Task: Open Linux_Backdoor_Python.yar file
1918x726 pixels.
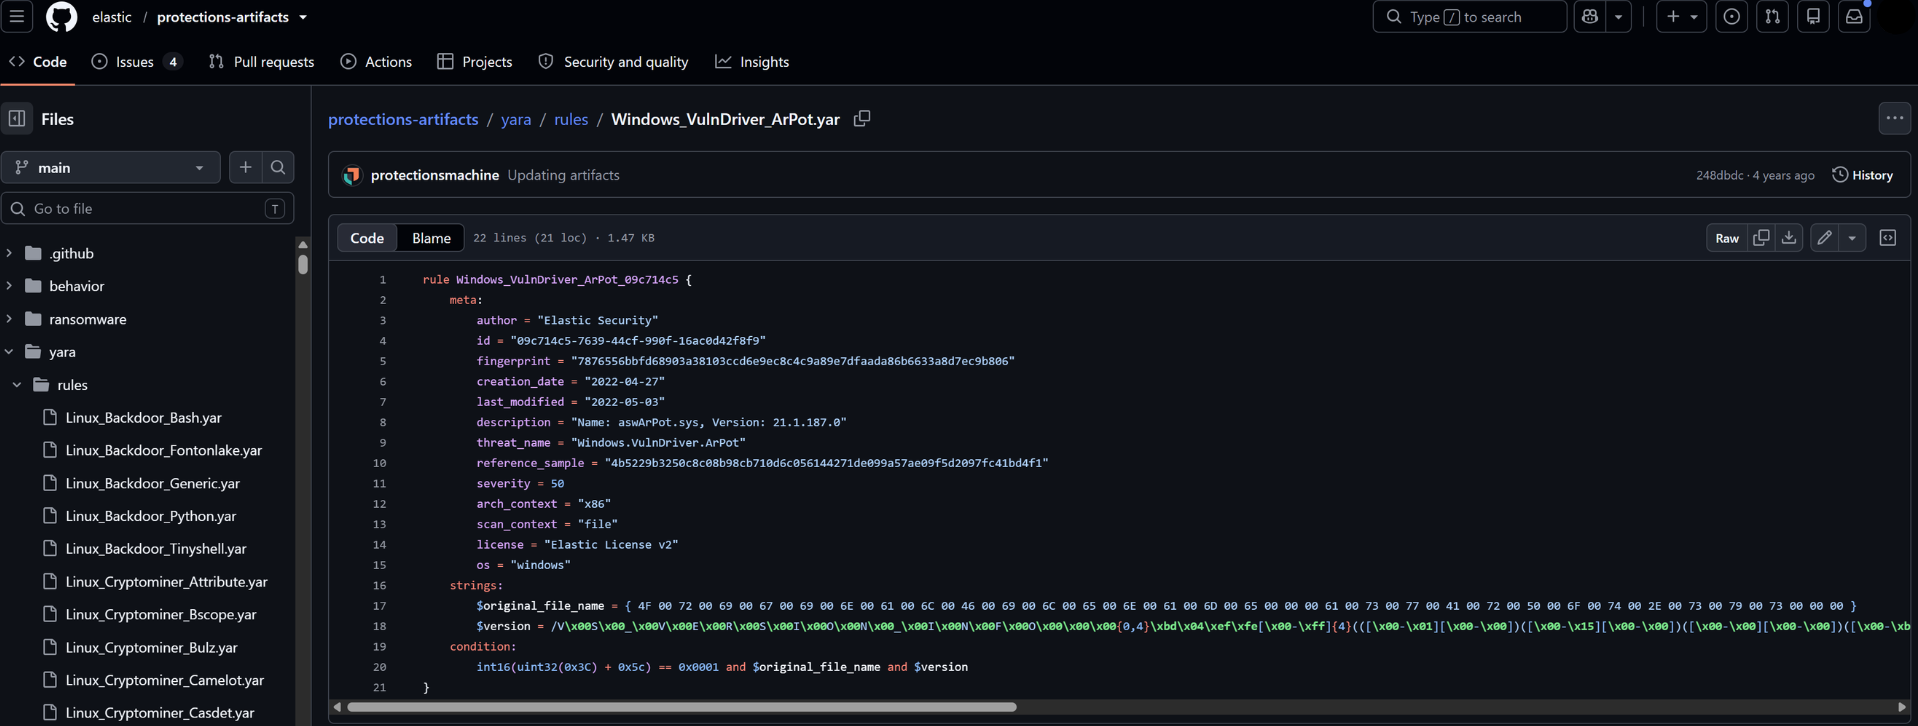Action: click(150, 516)
